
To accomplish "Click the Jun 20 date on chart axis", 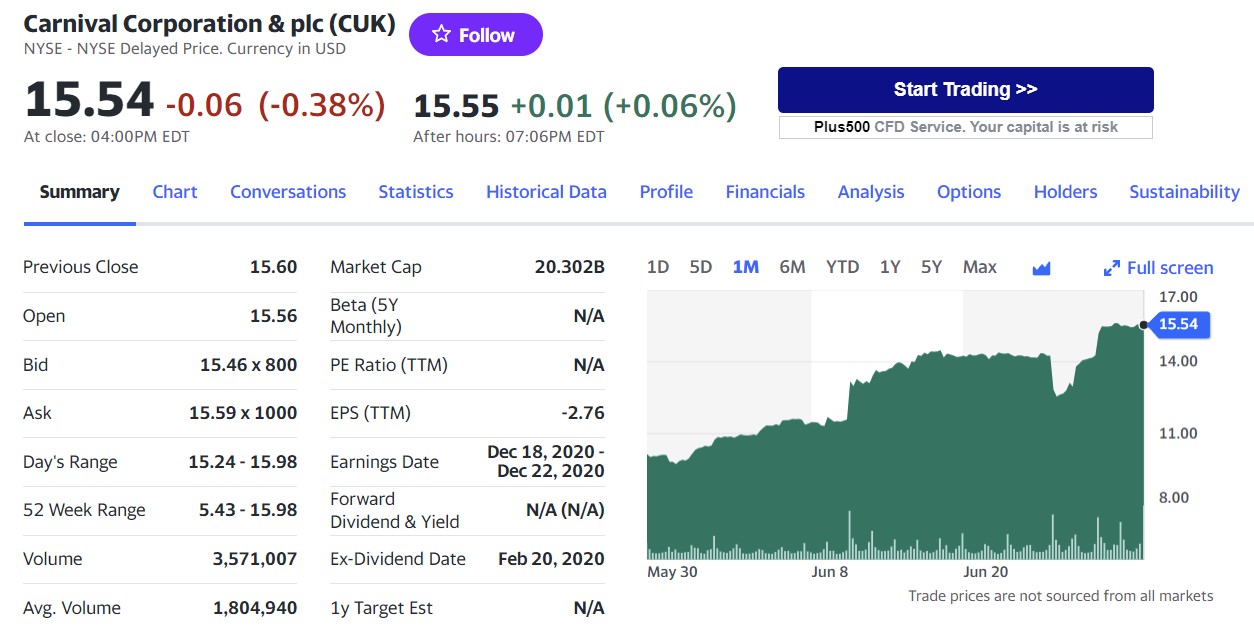I will click(986, 572).
